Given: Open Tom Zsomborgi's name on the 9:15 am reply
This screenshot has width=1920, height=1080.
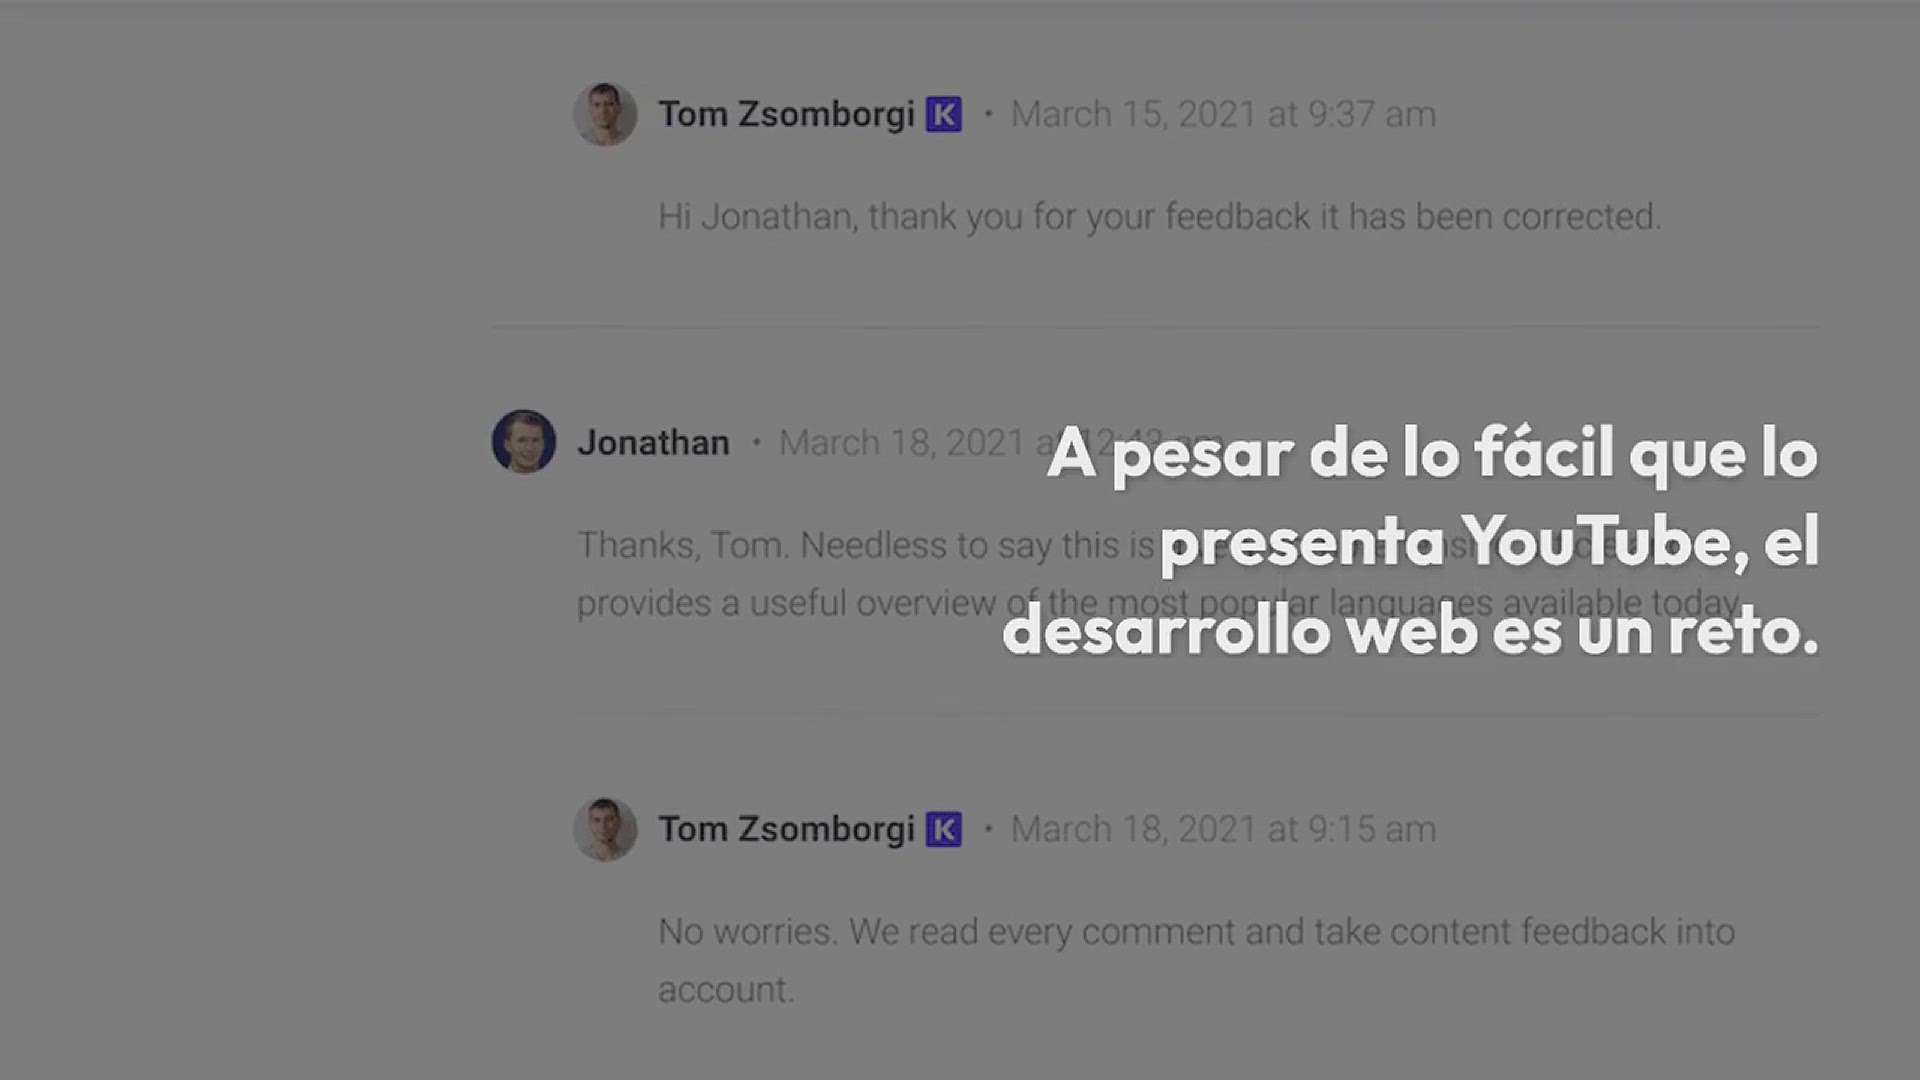Looking at the screenshot, I should point(786,829).
